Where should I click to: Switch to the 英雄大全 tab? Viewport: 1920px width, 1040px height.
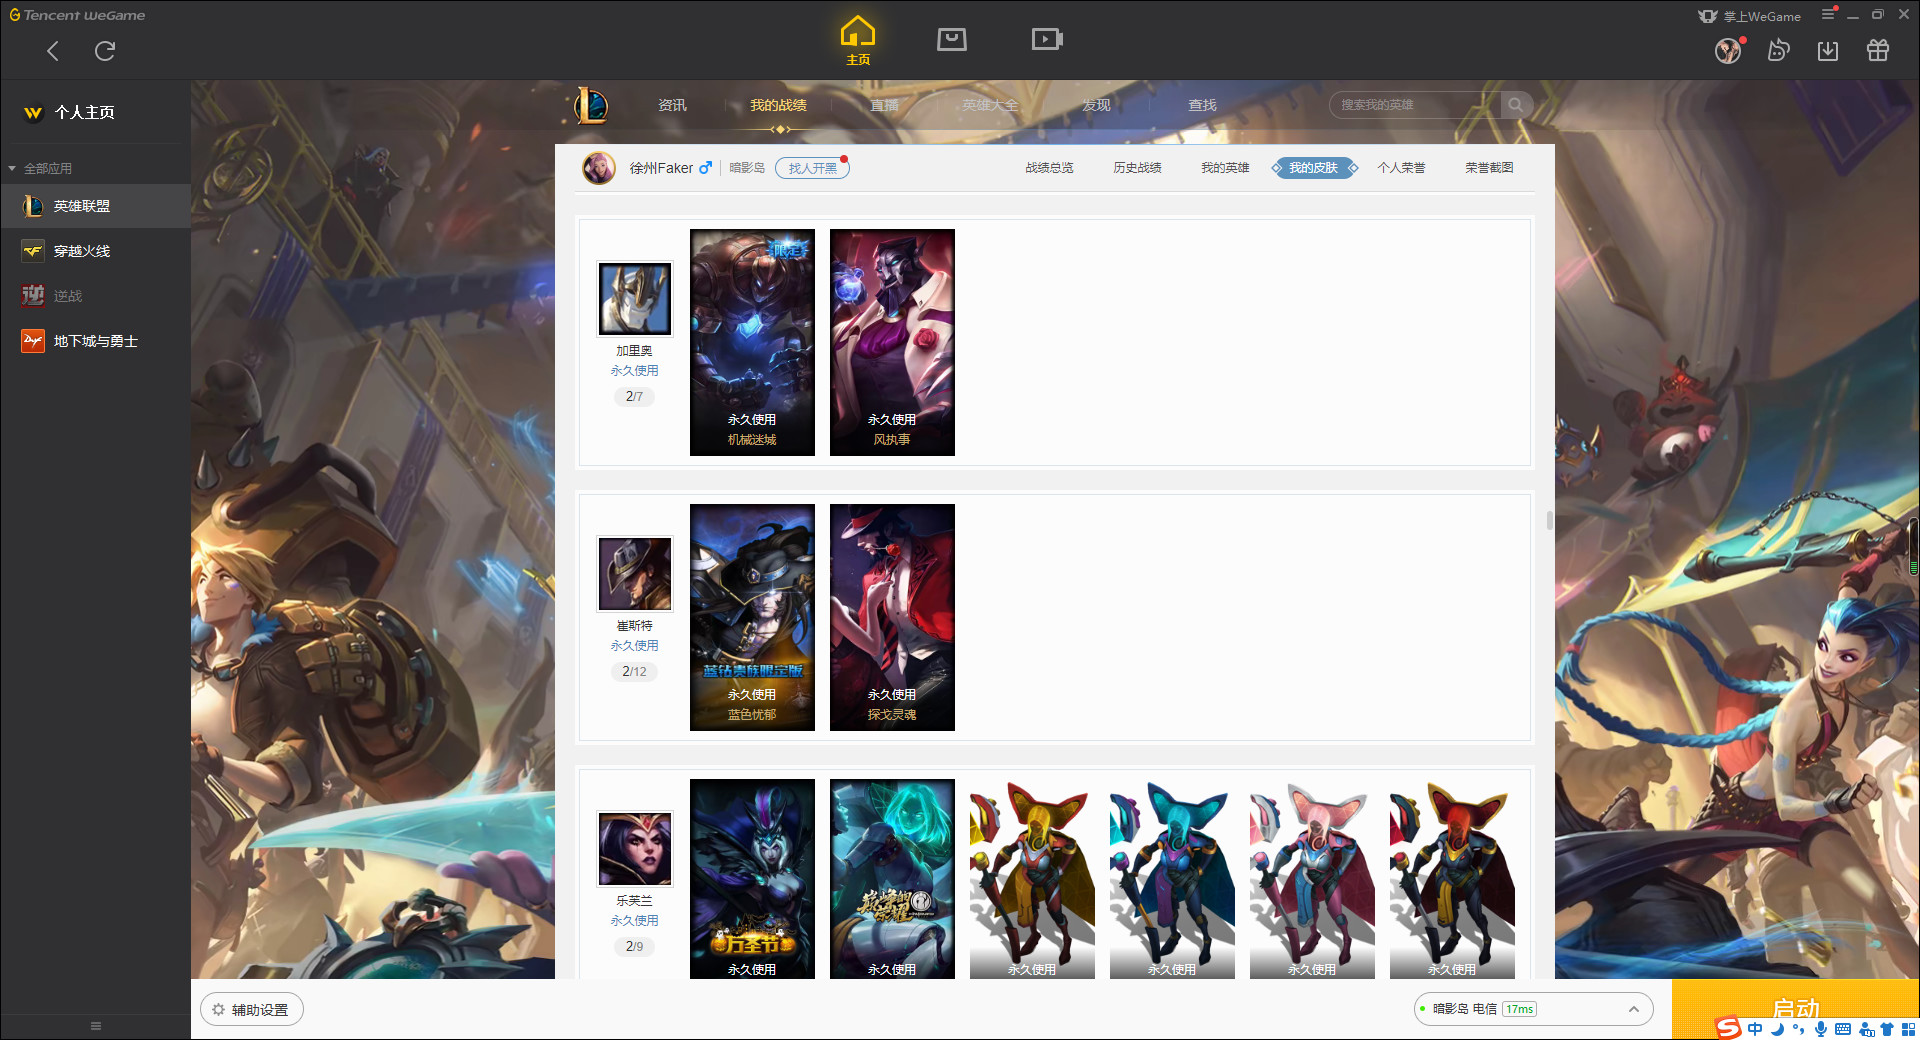(990, 105)
